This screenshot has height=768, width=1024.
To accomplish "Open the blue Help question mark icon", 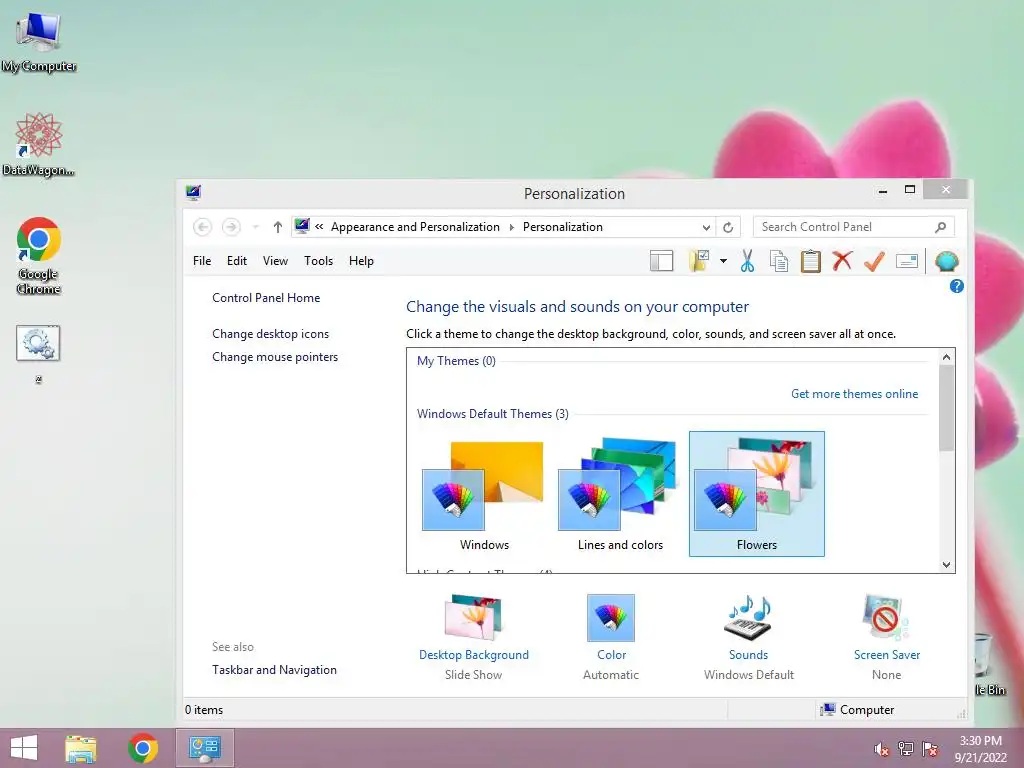I will coord(956,286).
